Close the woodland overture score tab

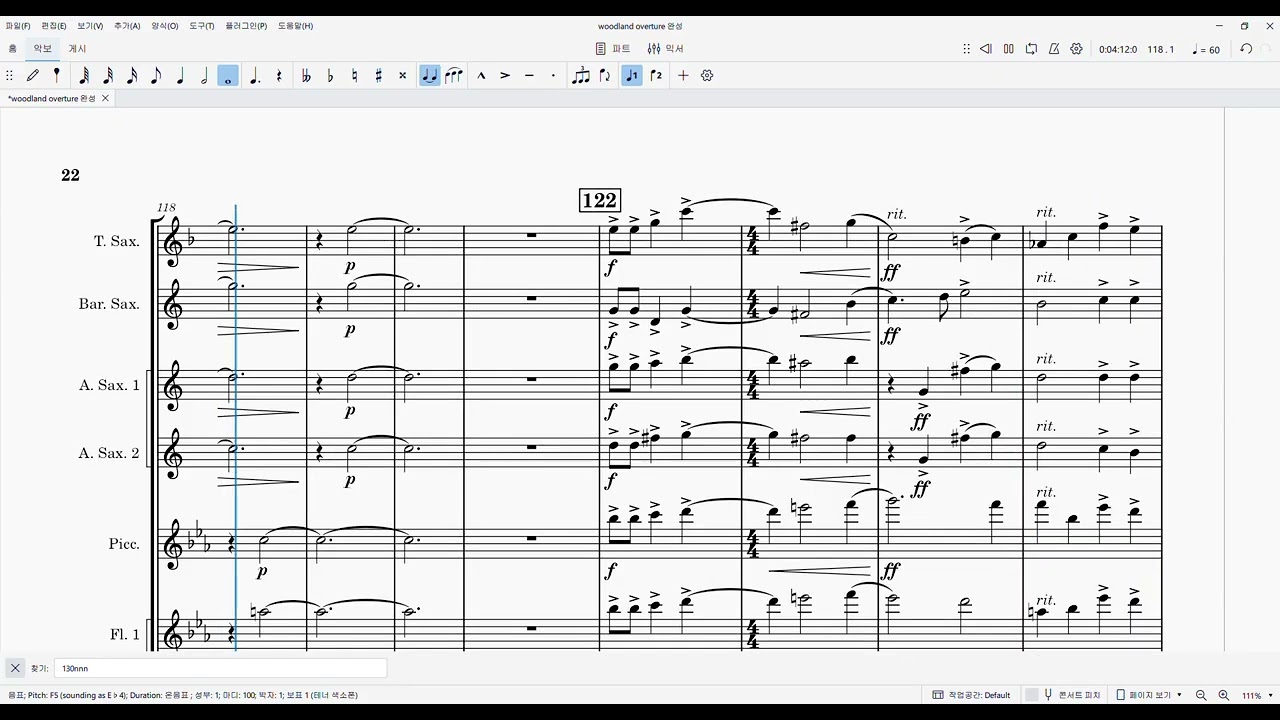pyautogui.click(x=105, y=98)
